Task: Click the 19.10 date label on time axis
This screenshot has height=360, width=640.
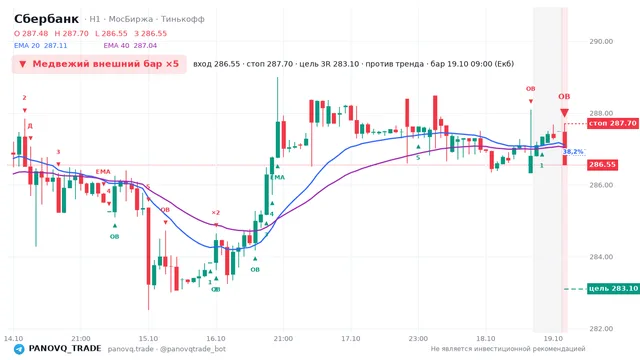Action: (553, 339)
